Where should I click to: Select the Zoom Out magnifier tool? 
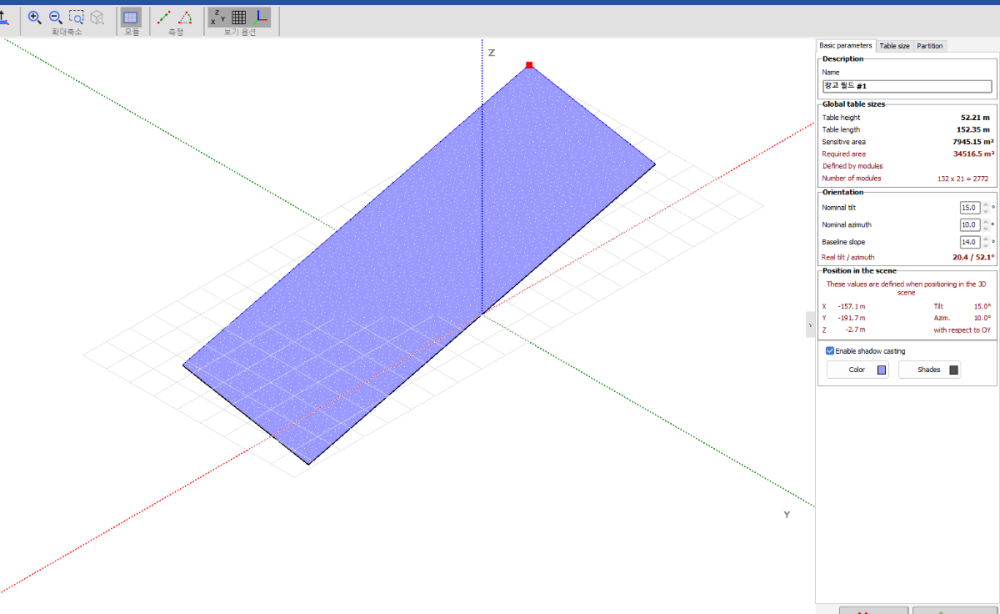point(55,16)
